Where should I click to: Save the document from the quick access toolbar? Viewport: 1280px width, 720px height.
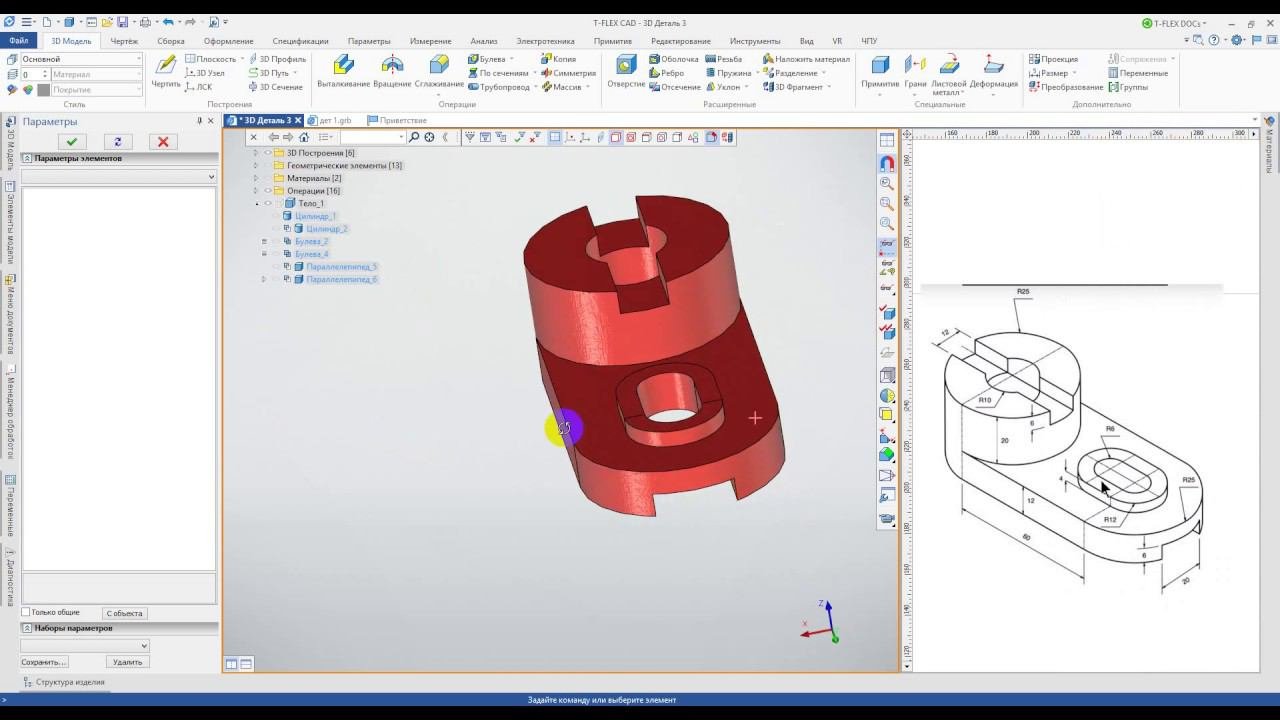click(x=123, y=22)
